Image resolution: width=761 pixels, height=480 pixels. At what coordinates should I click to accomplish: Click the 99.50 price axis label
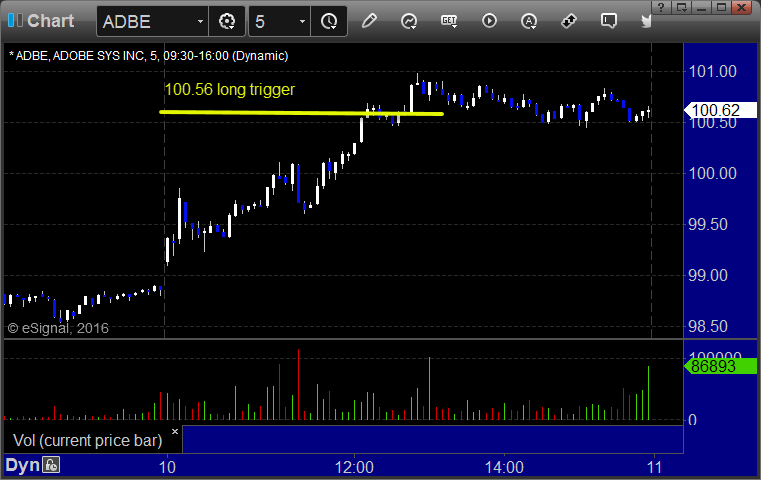tap(708, 224)
